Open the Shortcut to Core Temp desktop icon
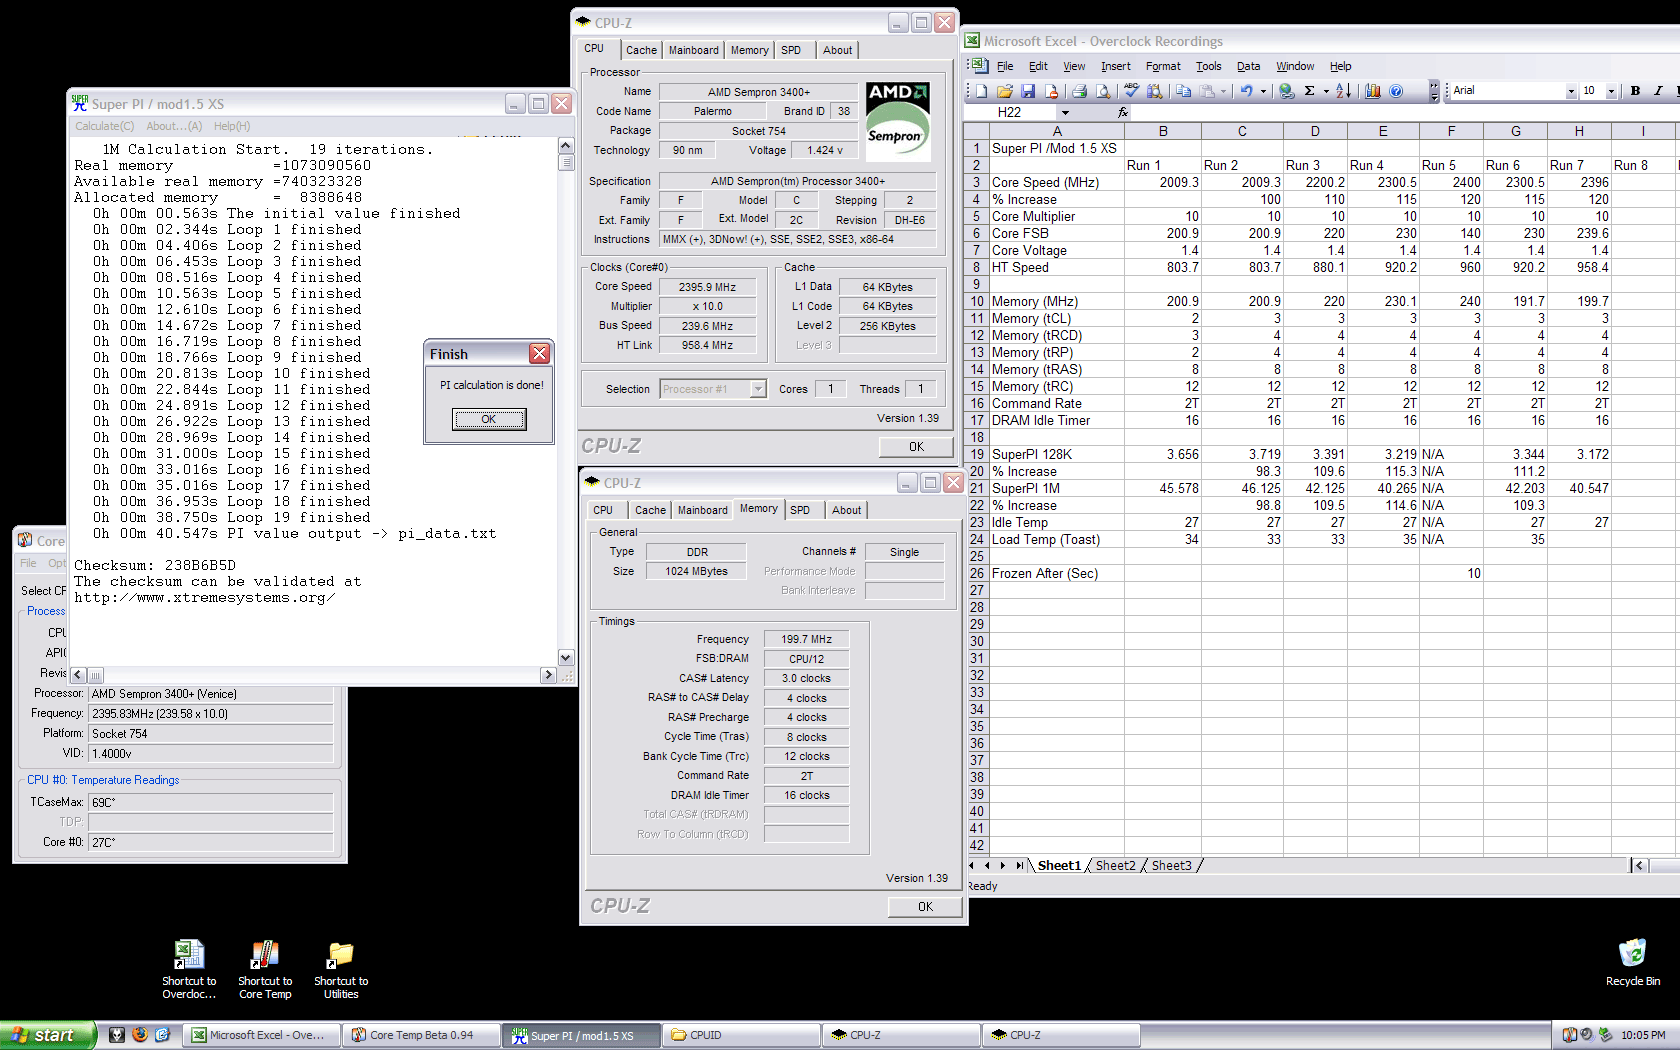Viewport: 1680px width, 1050px height. point(265,970)
